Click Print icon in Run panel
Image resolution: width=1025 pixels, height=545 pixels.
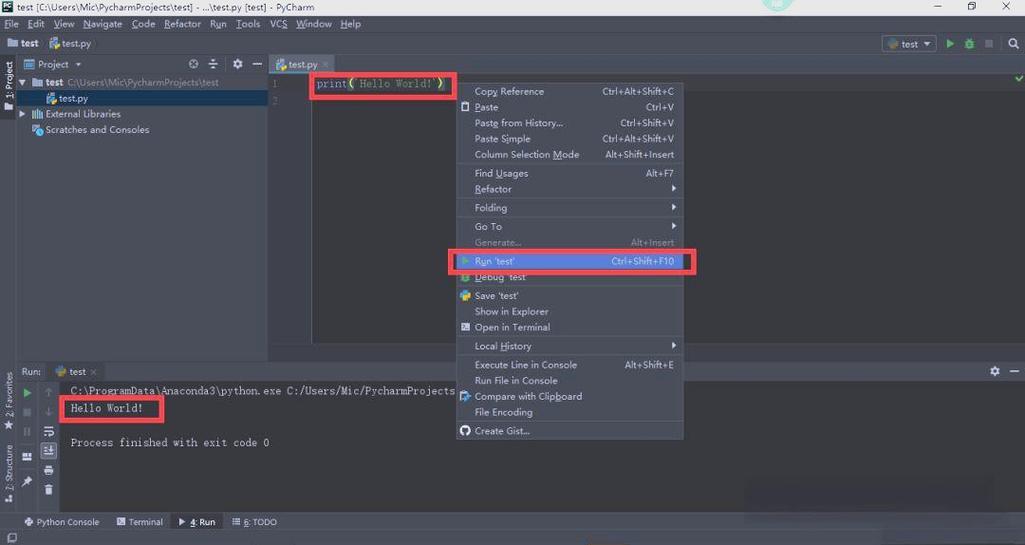pyautogui.click(x=48, y=471)
